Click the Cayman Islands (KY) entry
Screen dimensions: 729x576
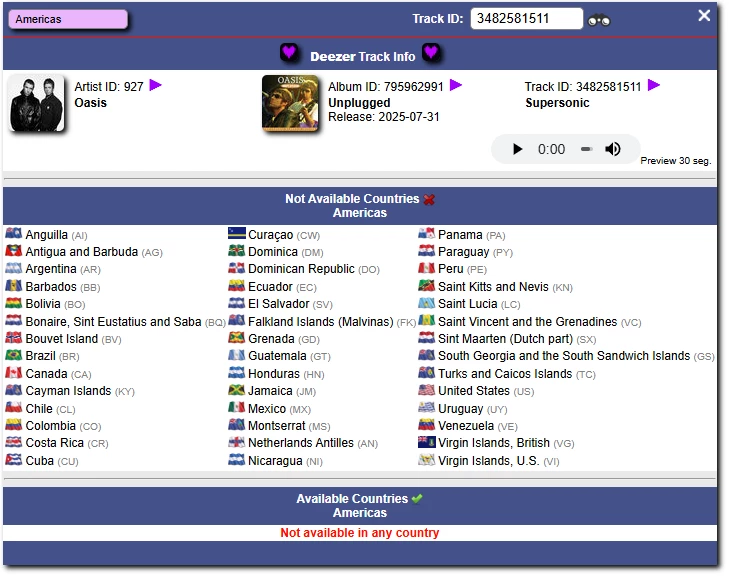(70, 391)
